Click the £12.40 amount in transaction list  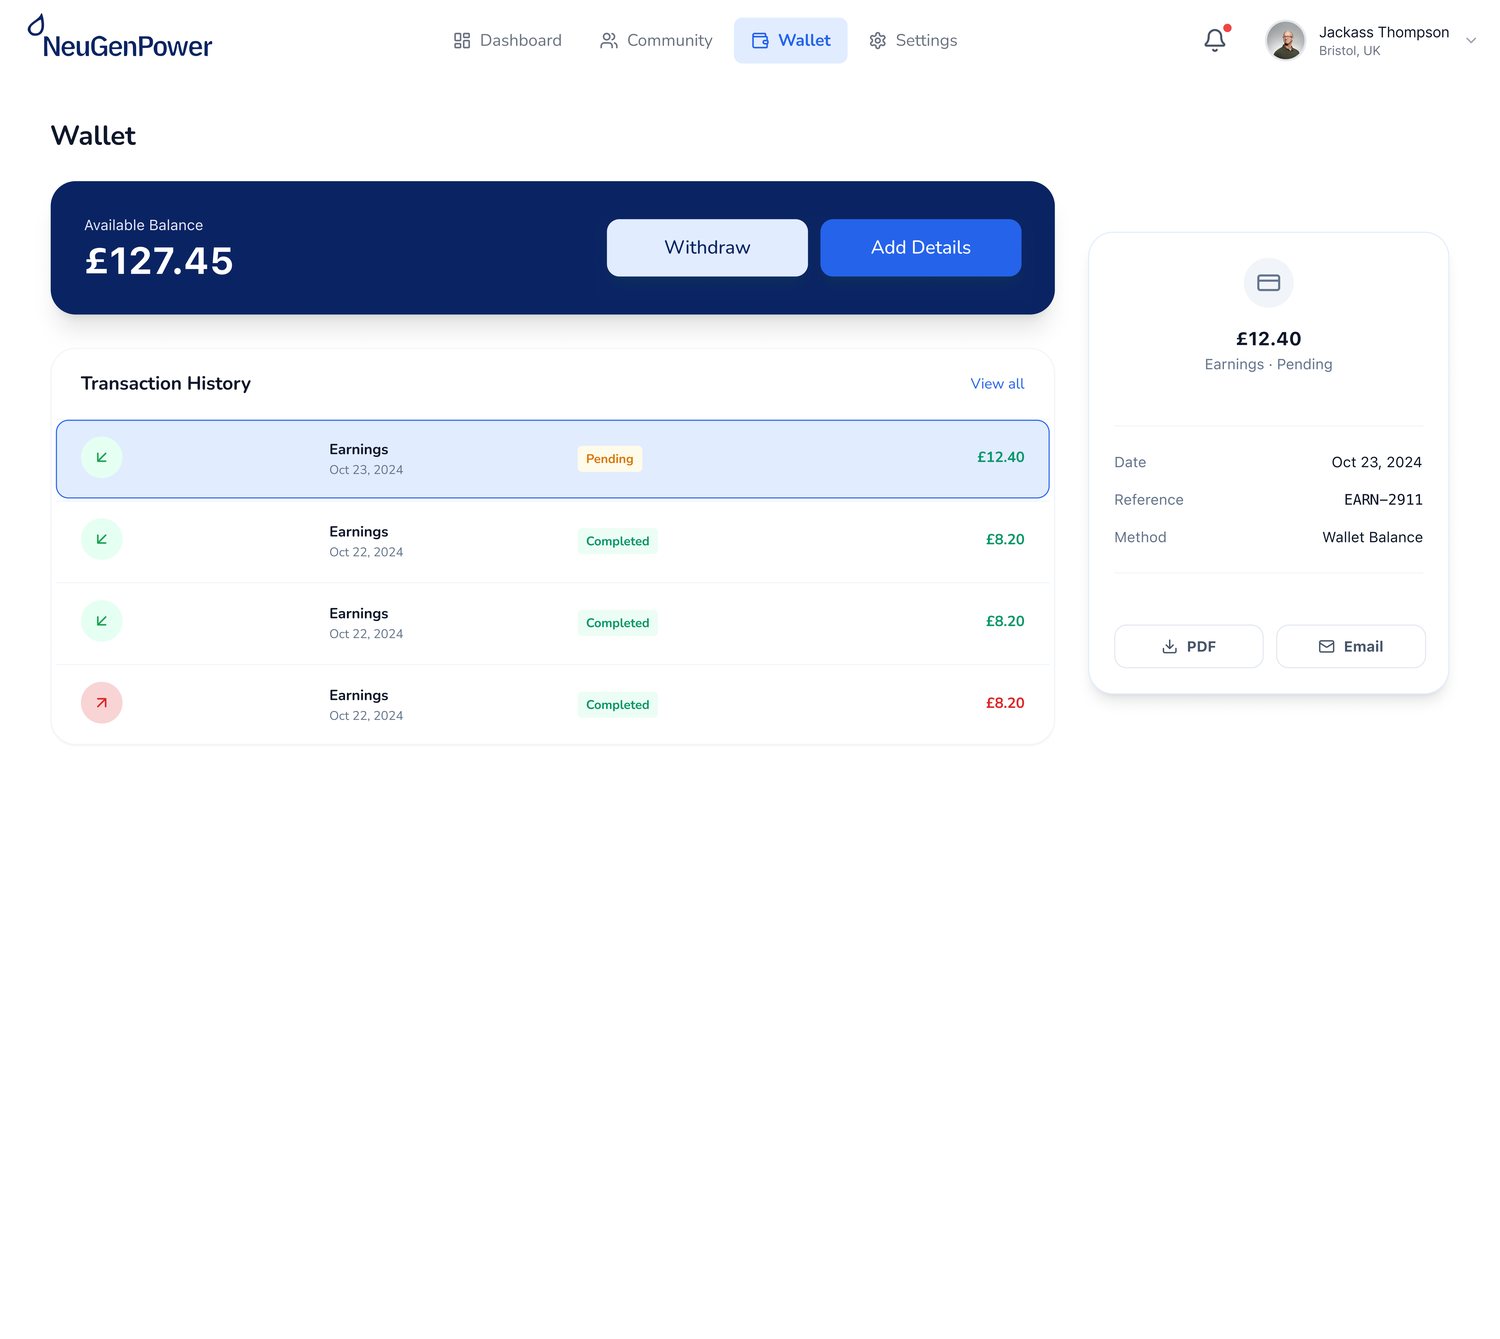[1001, 457]
